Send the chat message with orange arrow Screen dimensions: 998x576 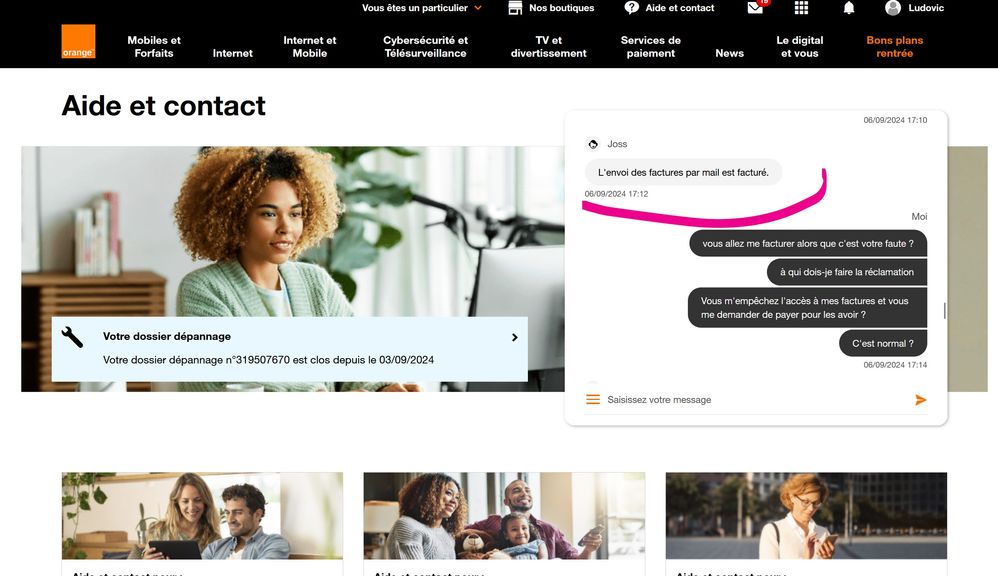tap(920, 400)
